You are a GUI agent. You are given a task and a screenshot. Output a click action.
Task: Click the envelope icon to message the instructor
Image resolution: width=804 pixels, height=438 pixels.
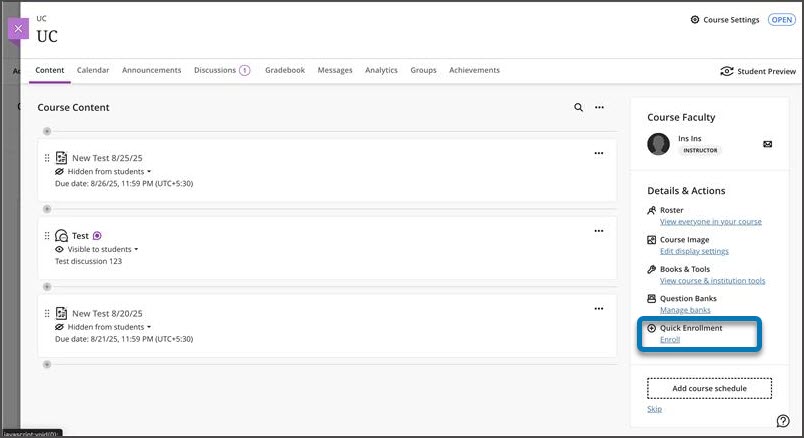(767, 144)
